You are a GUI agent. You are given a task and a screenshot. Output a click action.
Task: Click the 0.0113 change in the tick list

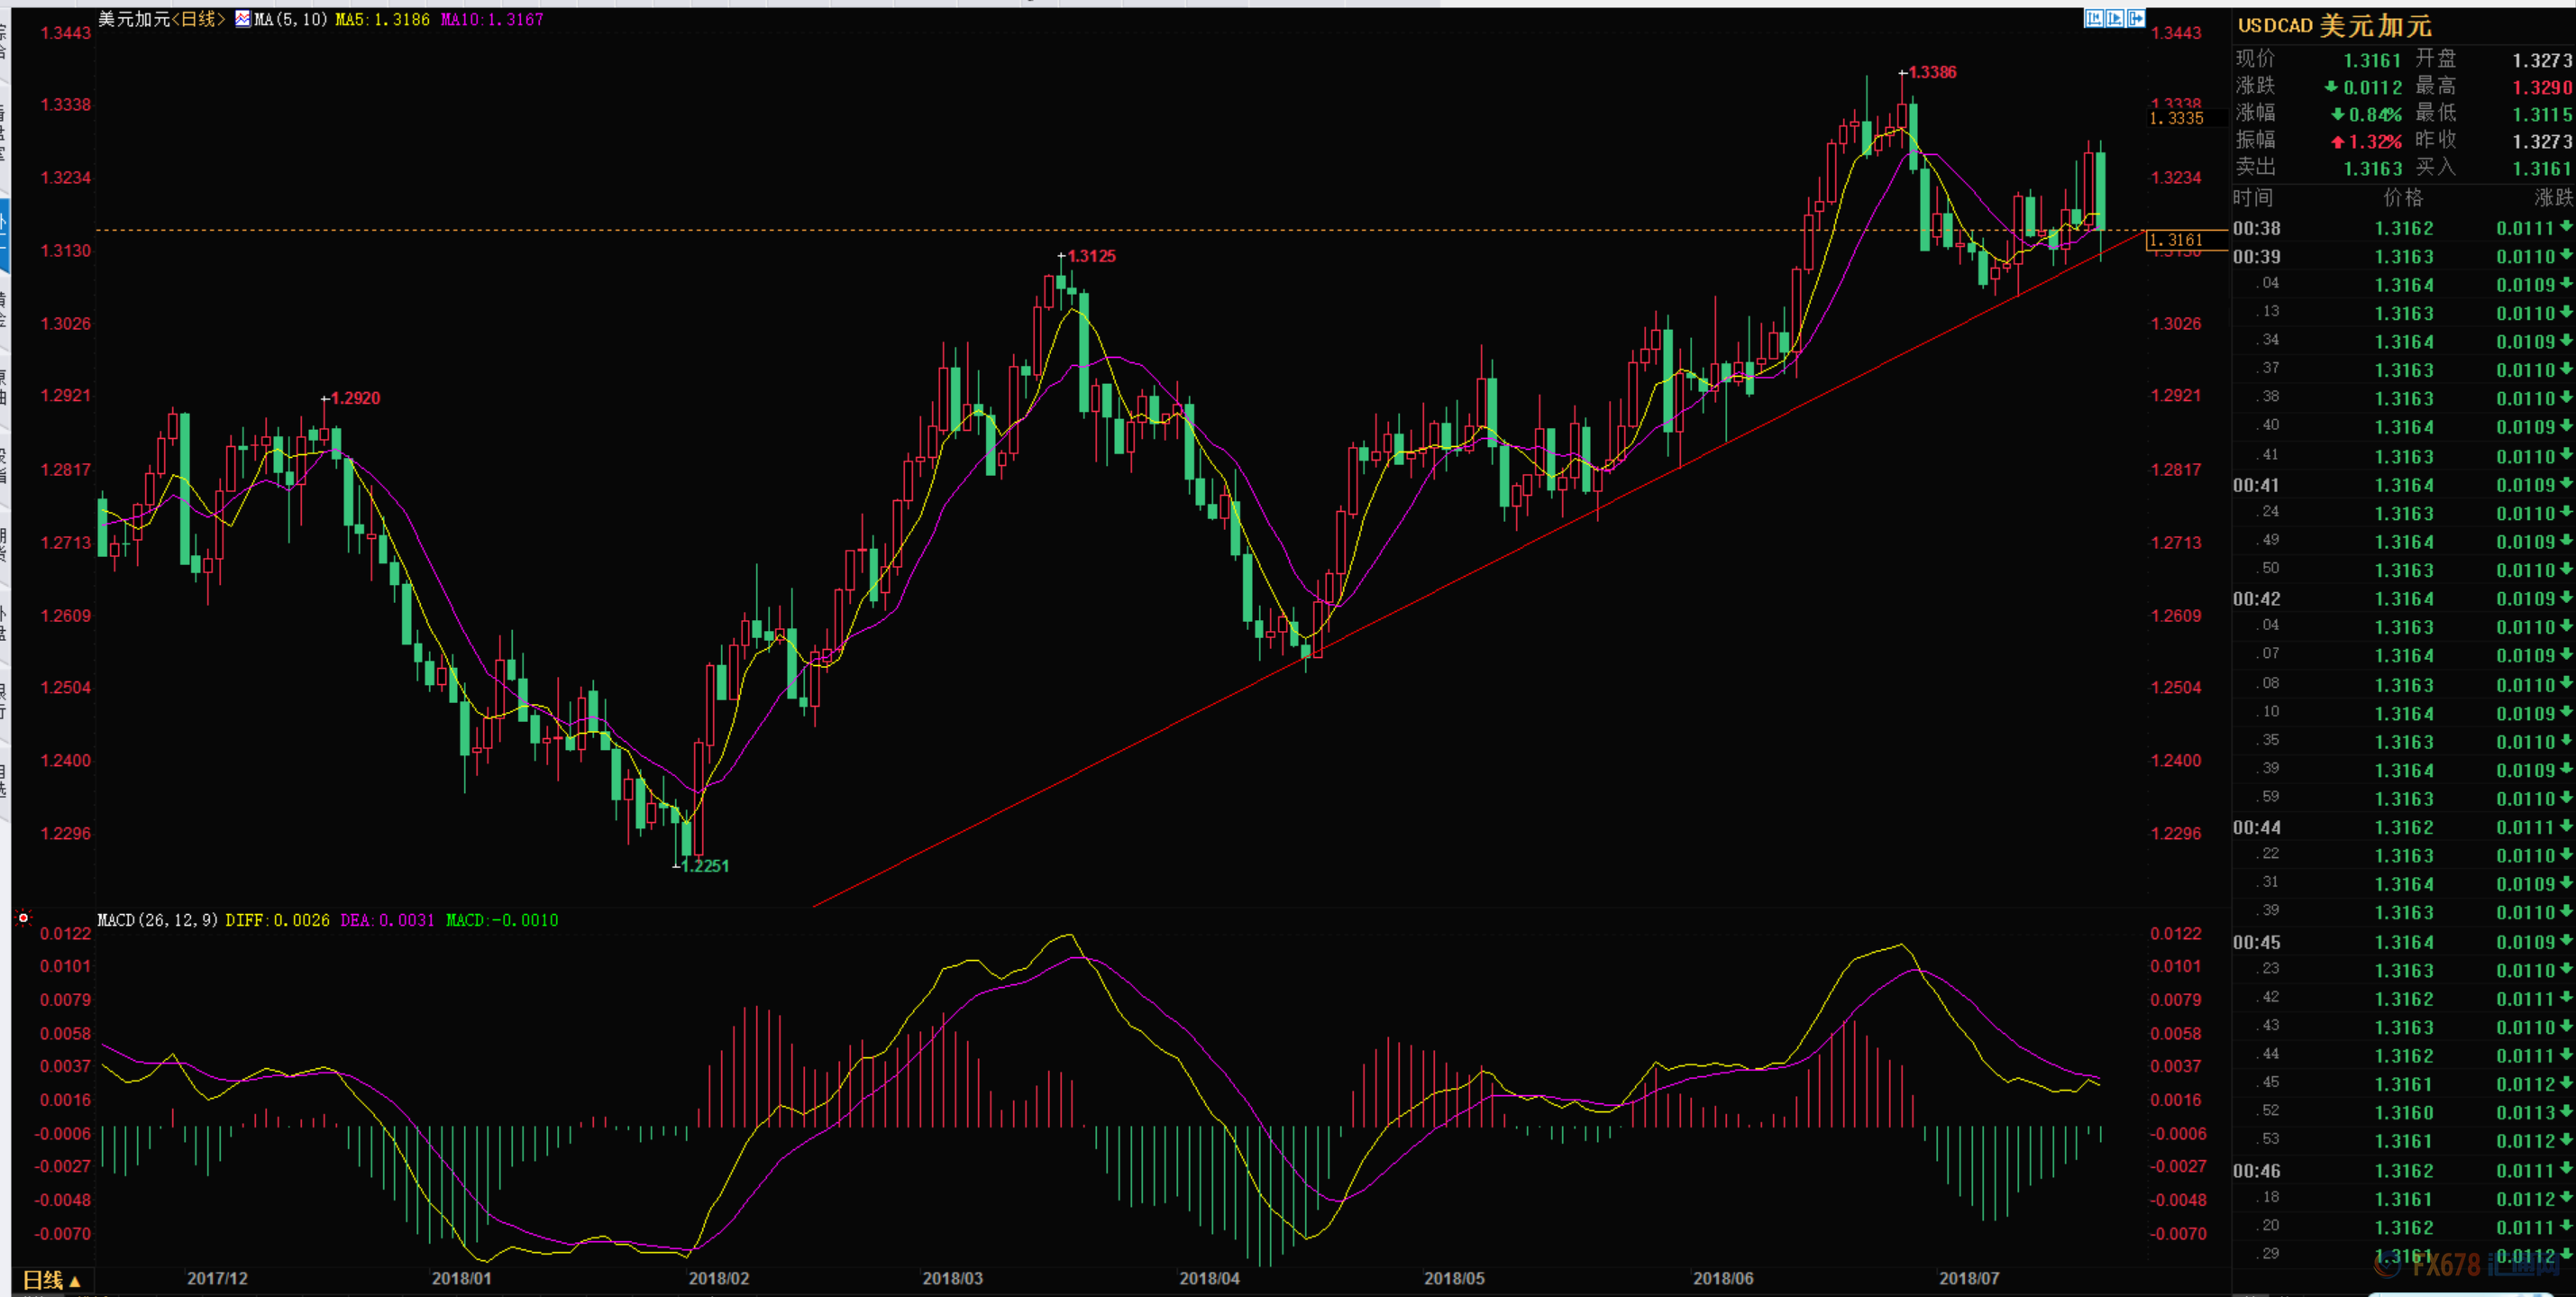pos(2525,1113)
